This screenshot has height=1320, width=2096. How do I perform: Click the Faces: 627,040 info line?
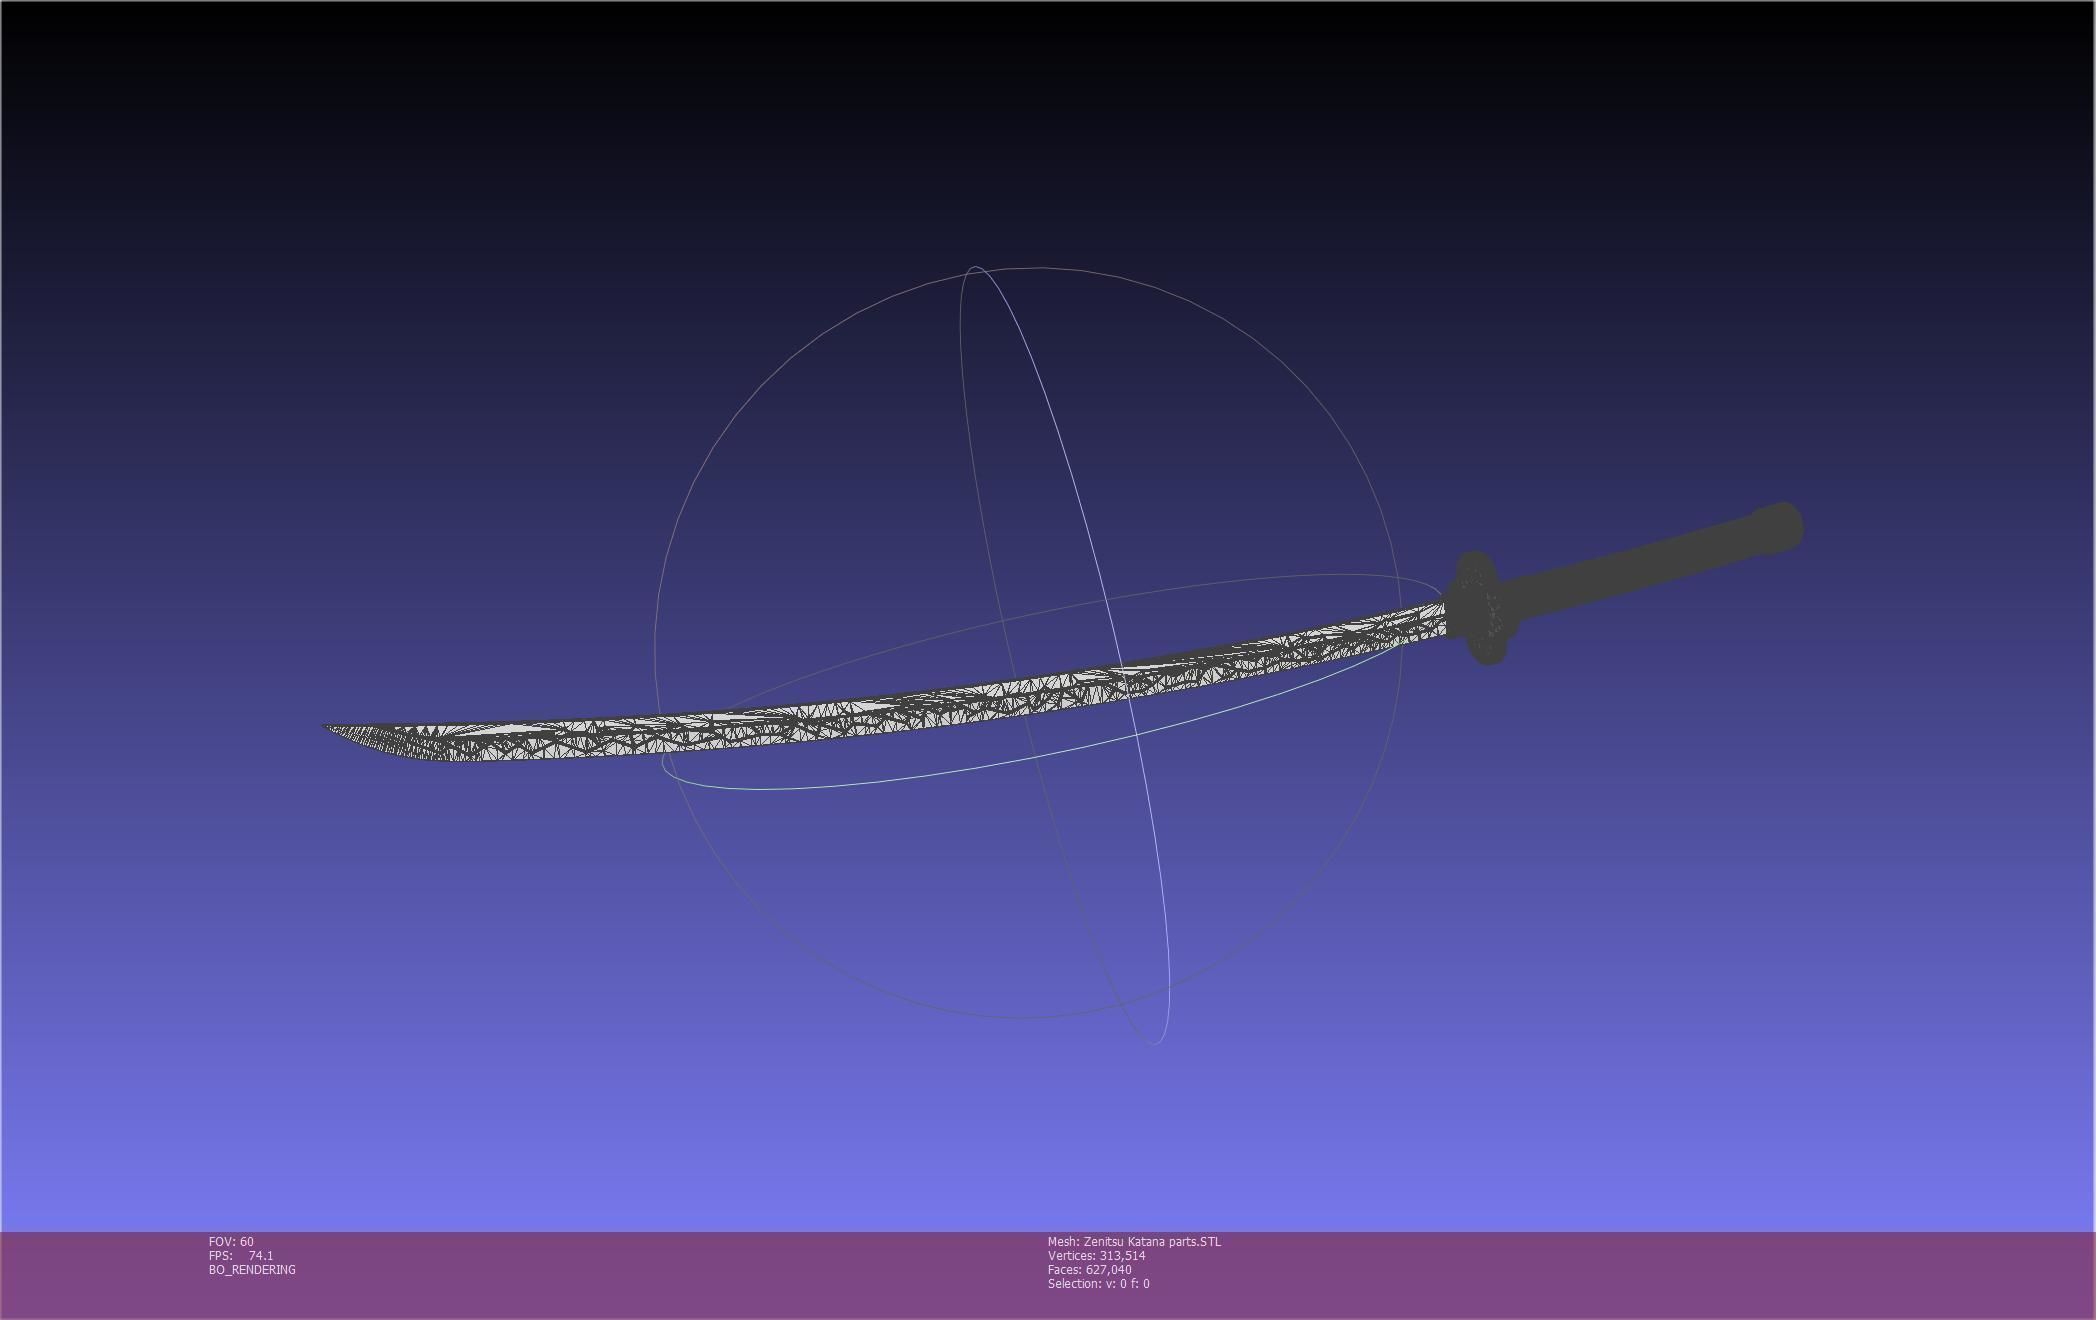tap(1089, 1270)
